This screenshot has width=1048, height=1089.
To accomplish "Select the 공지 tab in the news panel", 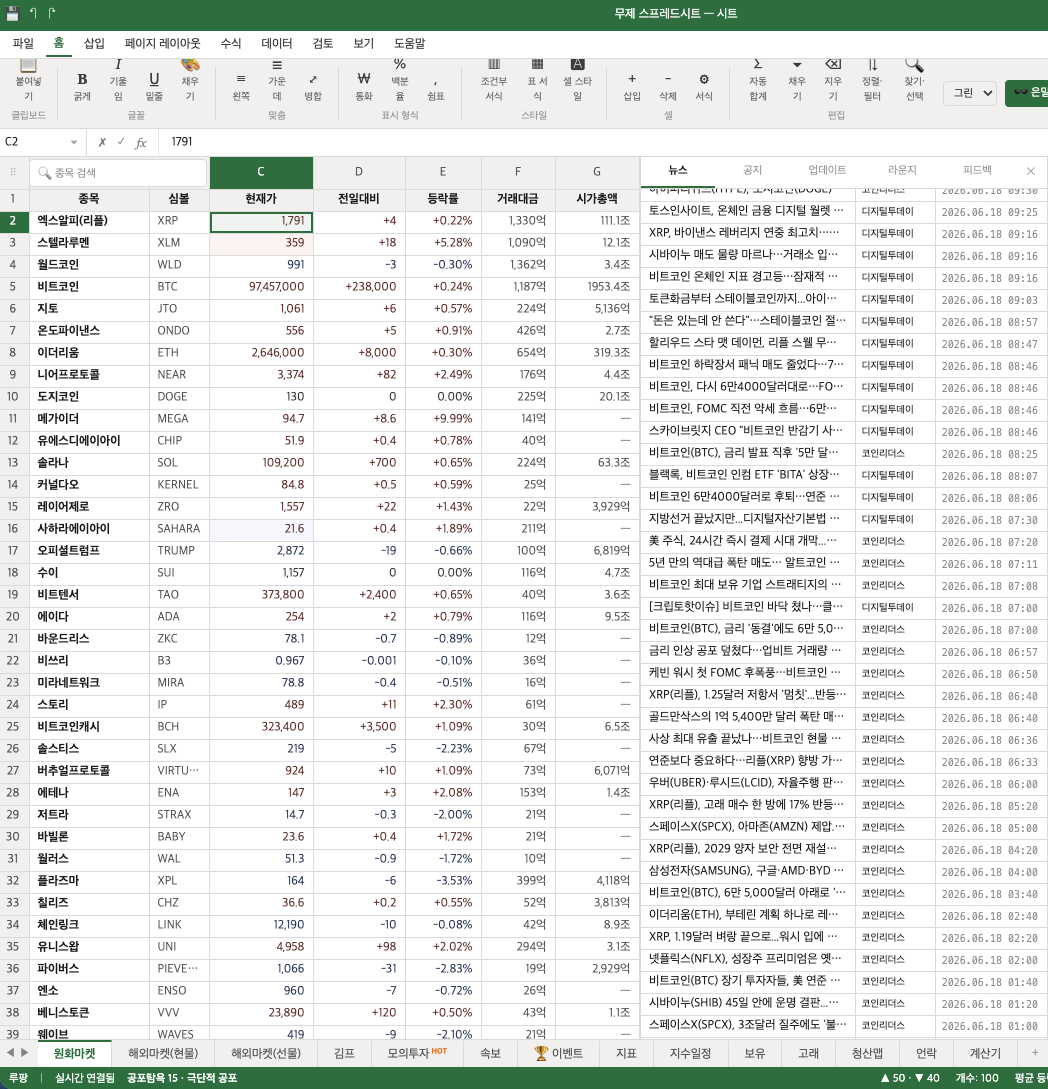I will click(752, 170).
